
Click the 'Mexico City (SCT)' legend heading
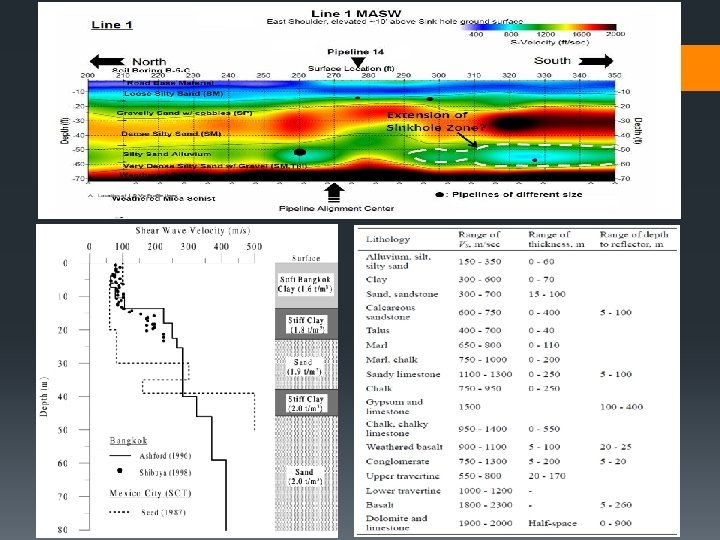[x=150, y=493]
